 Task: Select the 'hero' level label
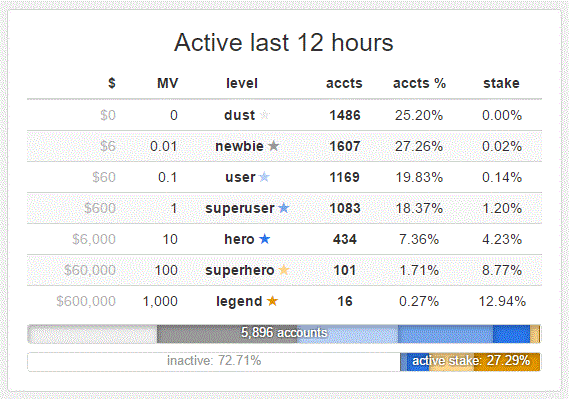240,239
